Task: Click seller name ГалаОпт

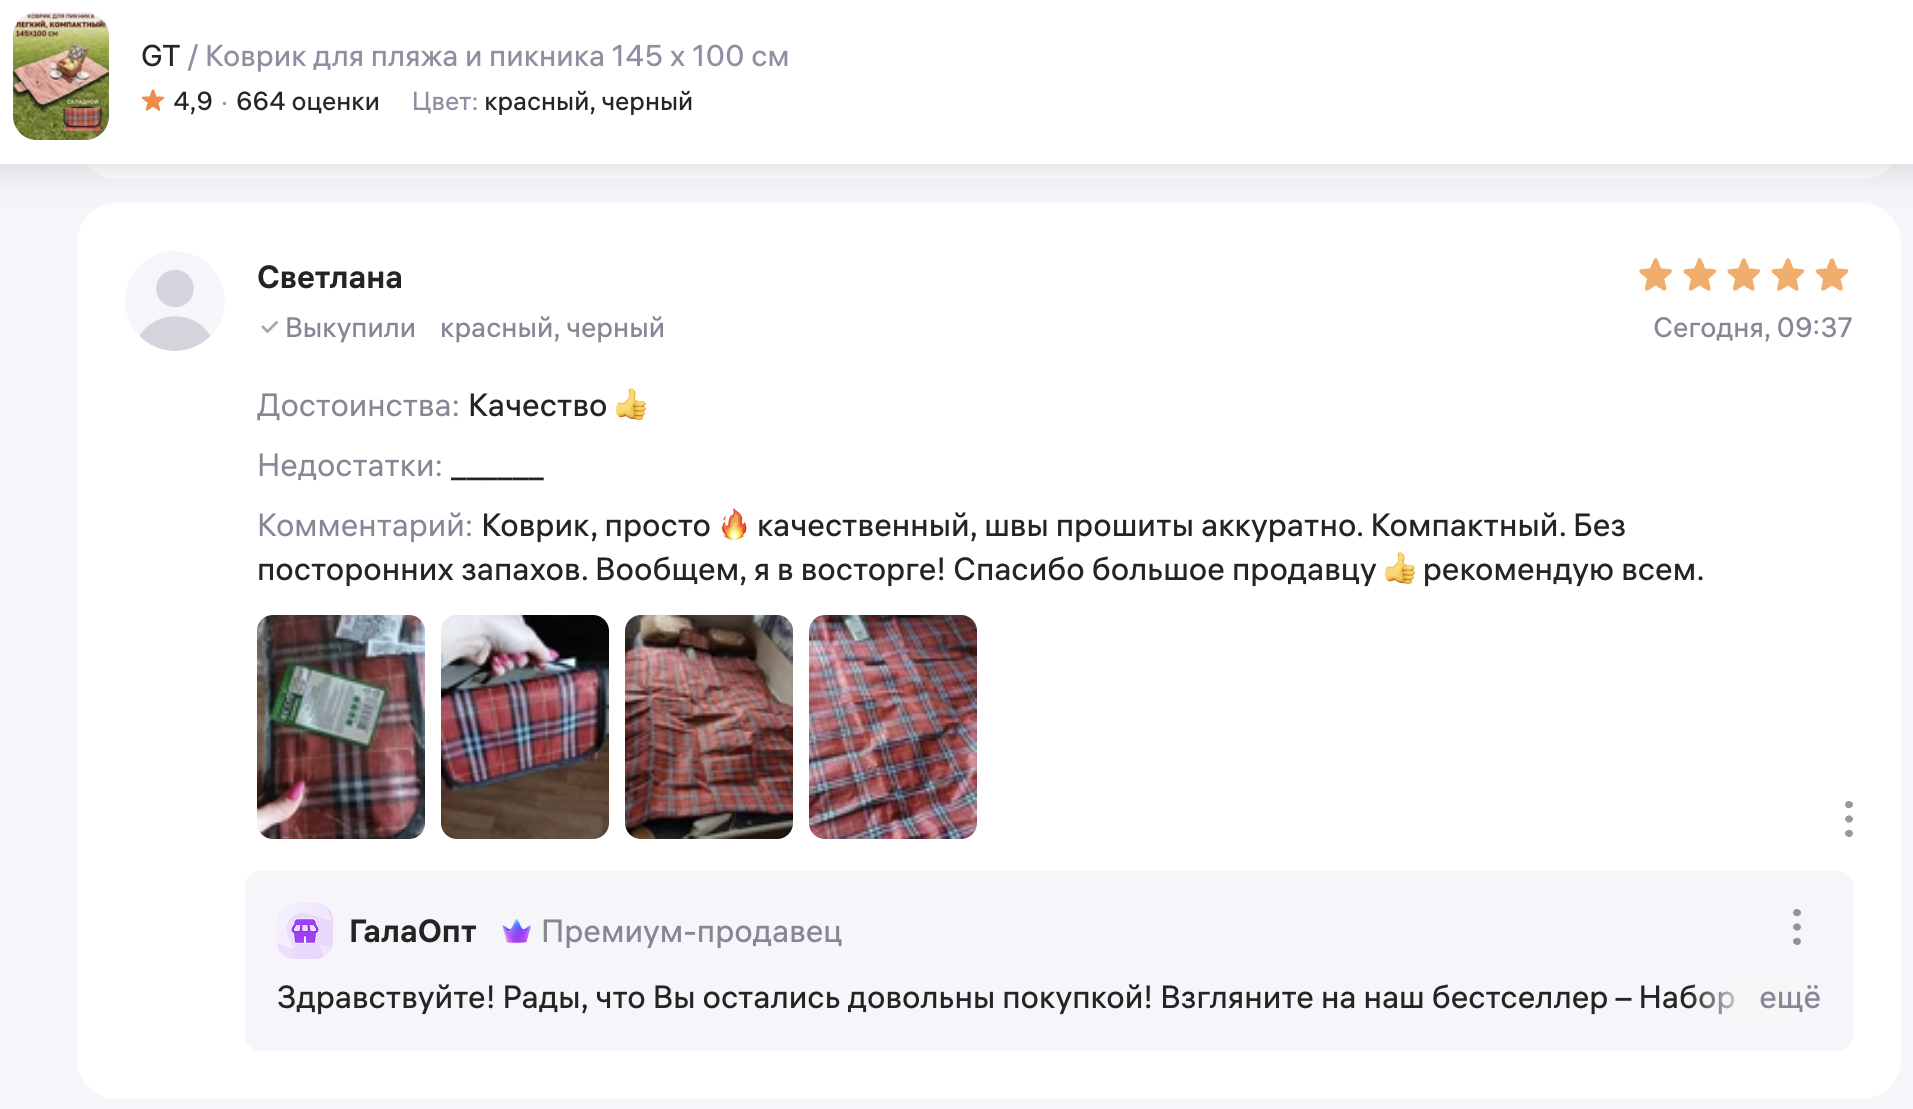Action: 412,931
